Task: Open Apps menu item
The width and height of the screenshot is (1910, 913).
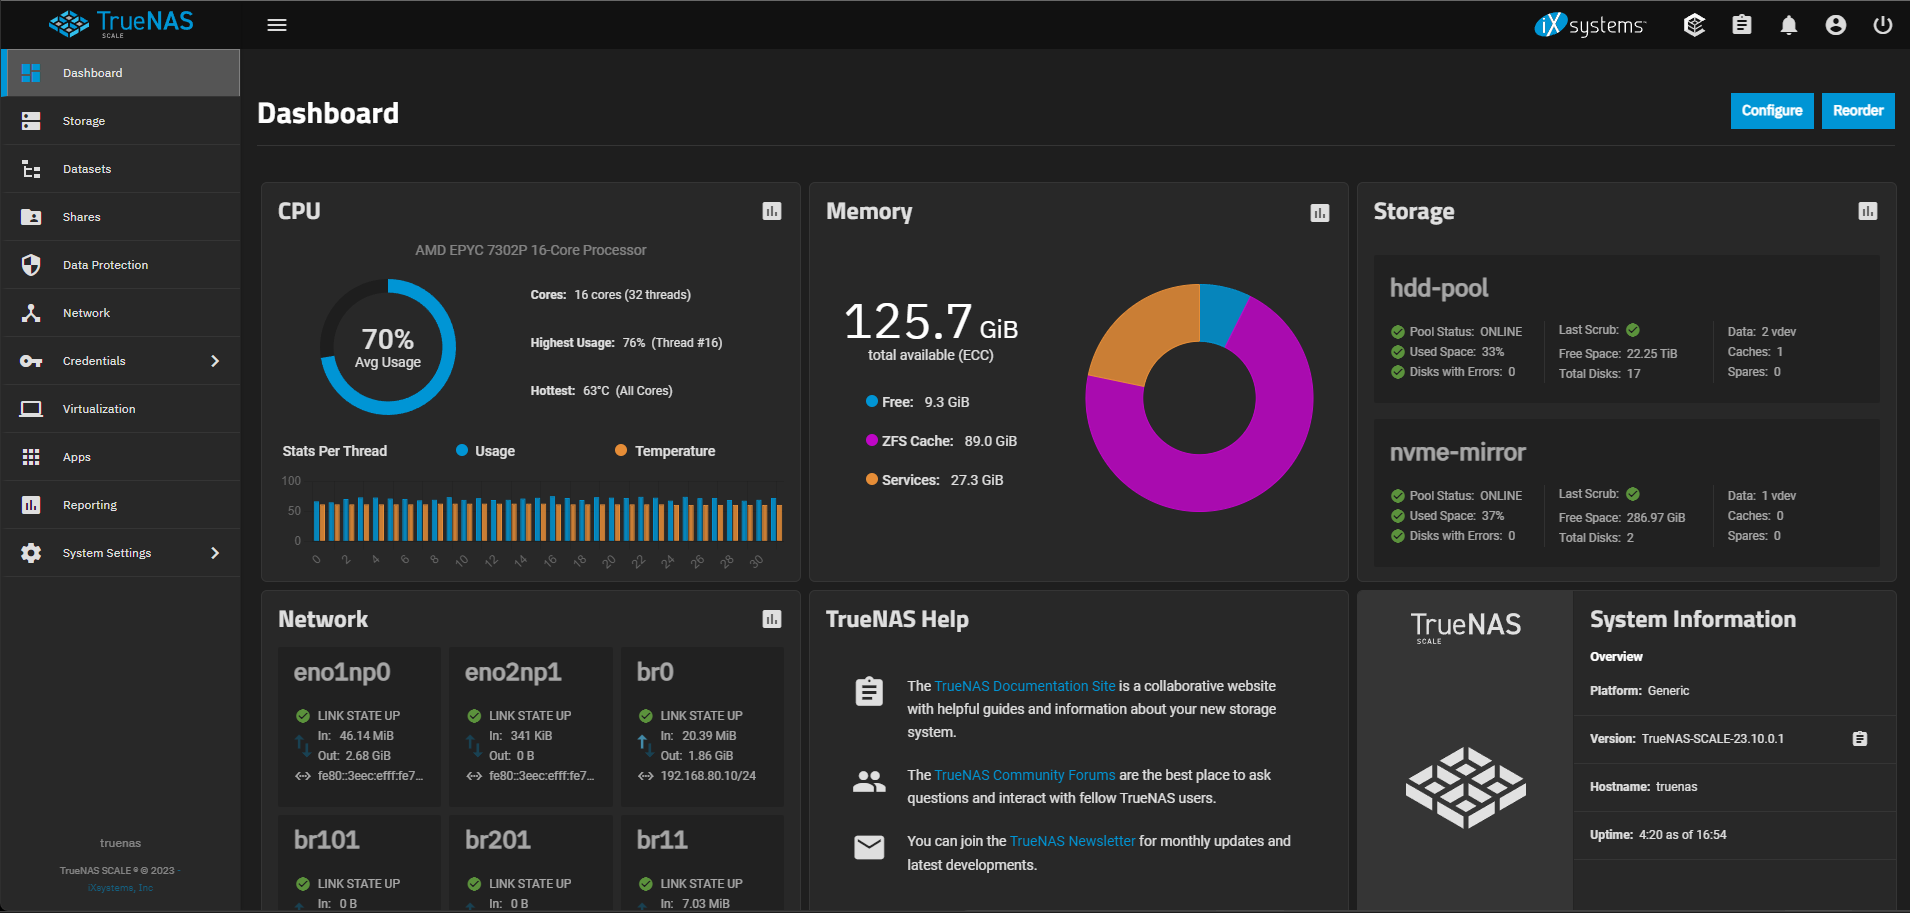Action: click(121, 457)
